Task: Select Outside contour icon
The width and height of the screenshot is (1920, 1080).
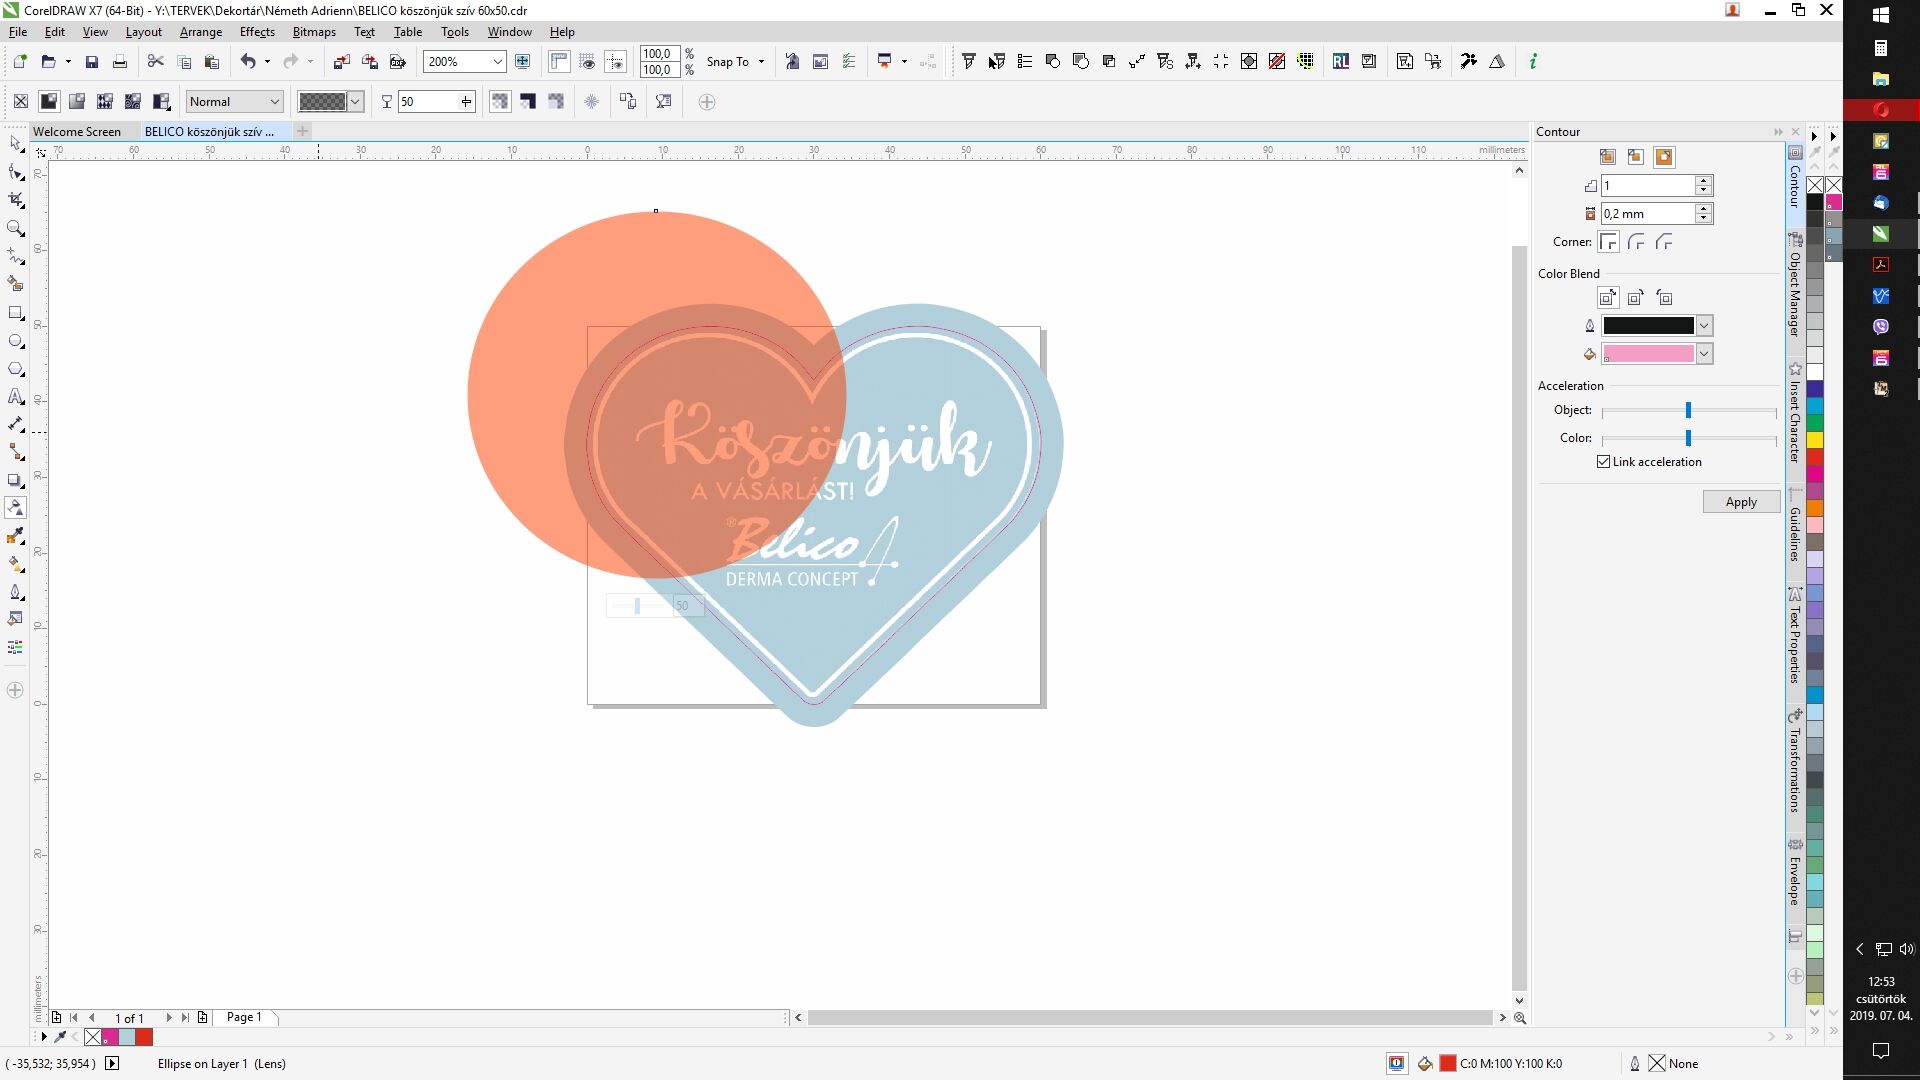Action: (x=1664, y=157)
